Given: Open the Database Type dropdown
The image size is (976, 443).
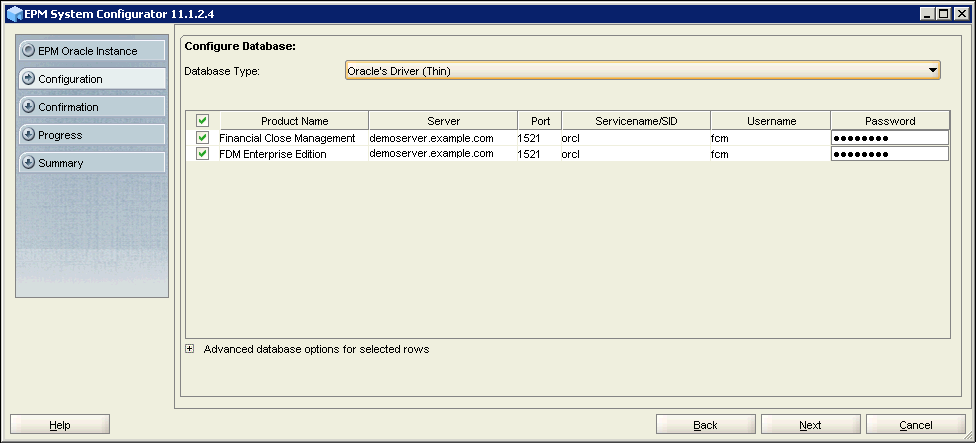Looking at the screenshot, I should click(932, 70).
